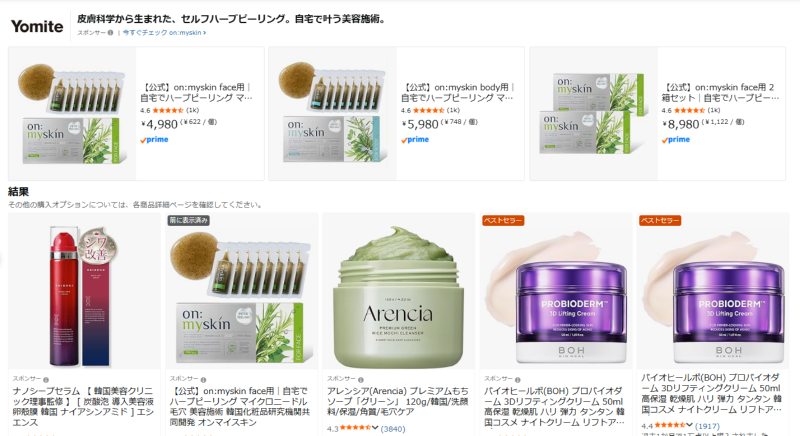The width and height of the screenshot is (800, 436).
Task: Open sponsor info icon beside top banner
Action: pos(110,33)
